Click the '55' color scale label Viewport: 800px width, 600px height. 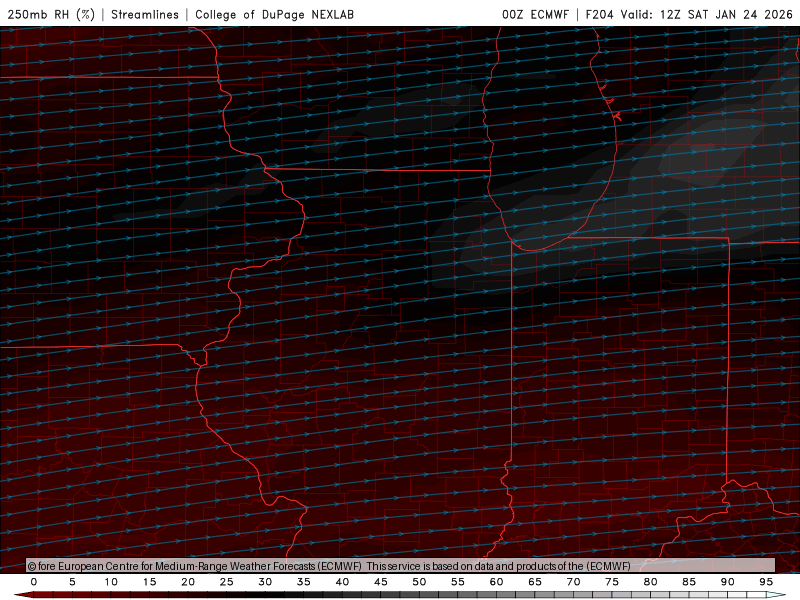tap(458, 582)
